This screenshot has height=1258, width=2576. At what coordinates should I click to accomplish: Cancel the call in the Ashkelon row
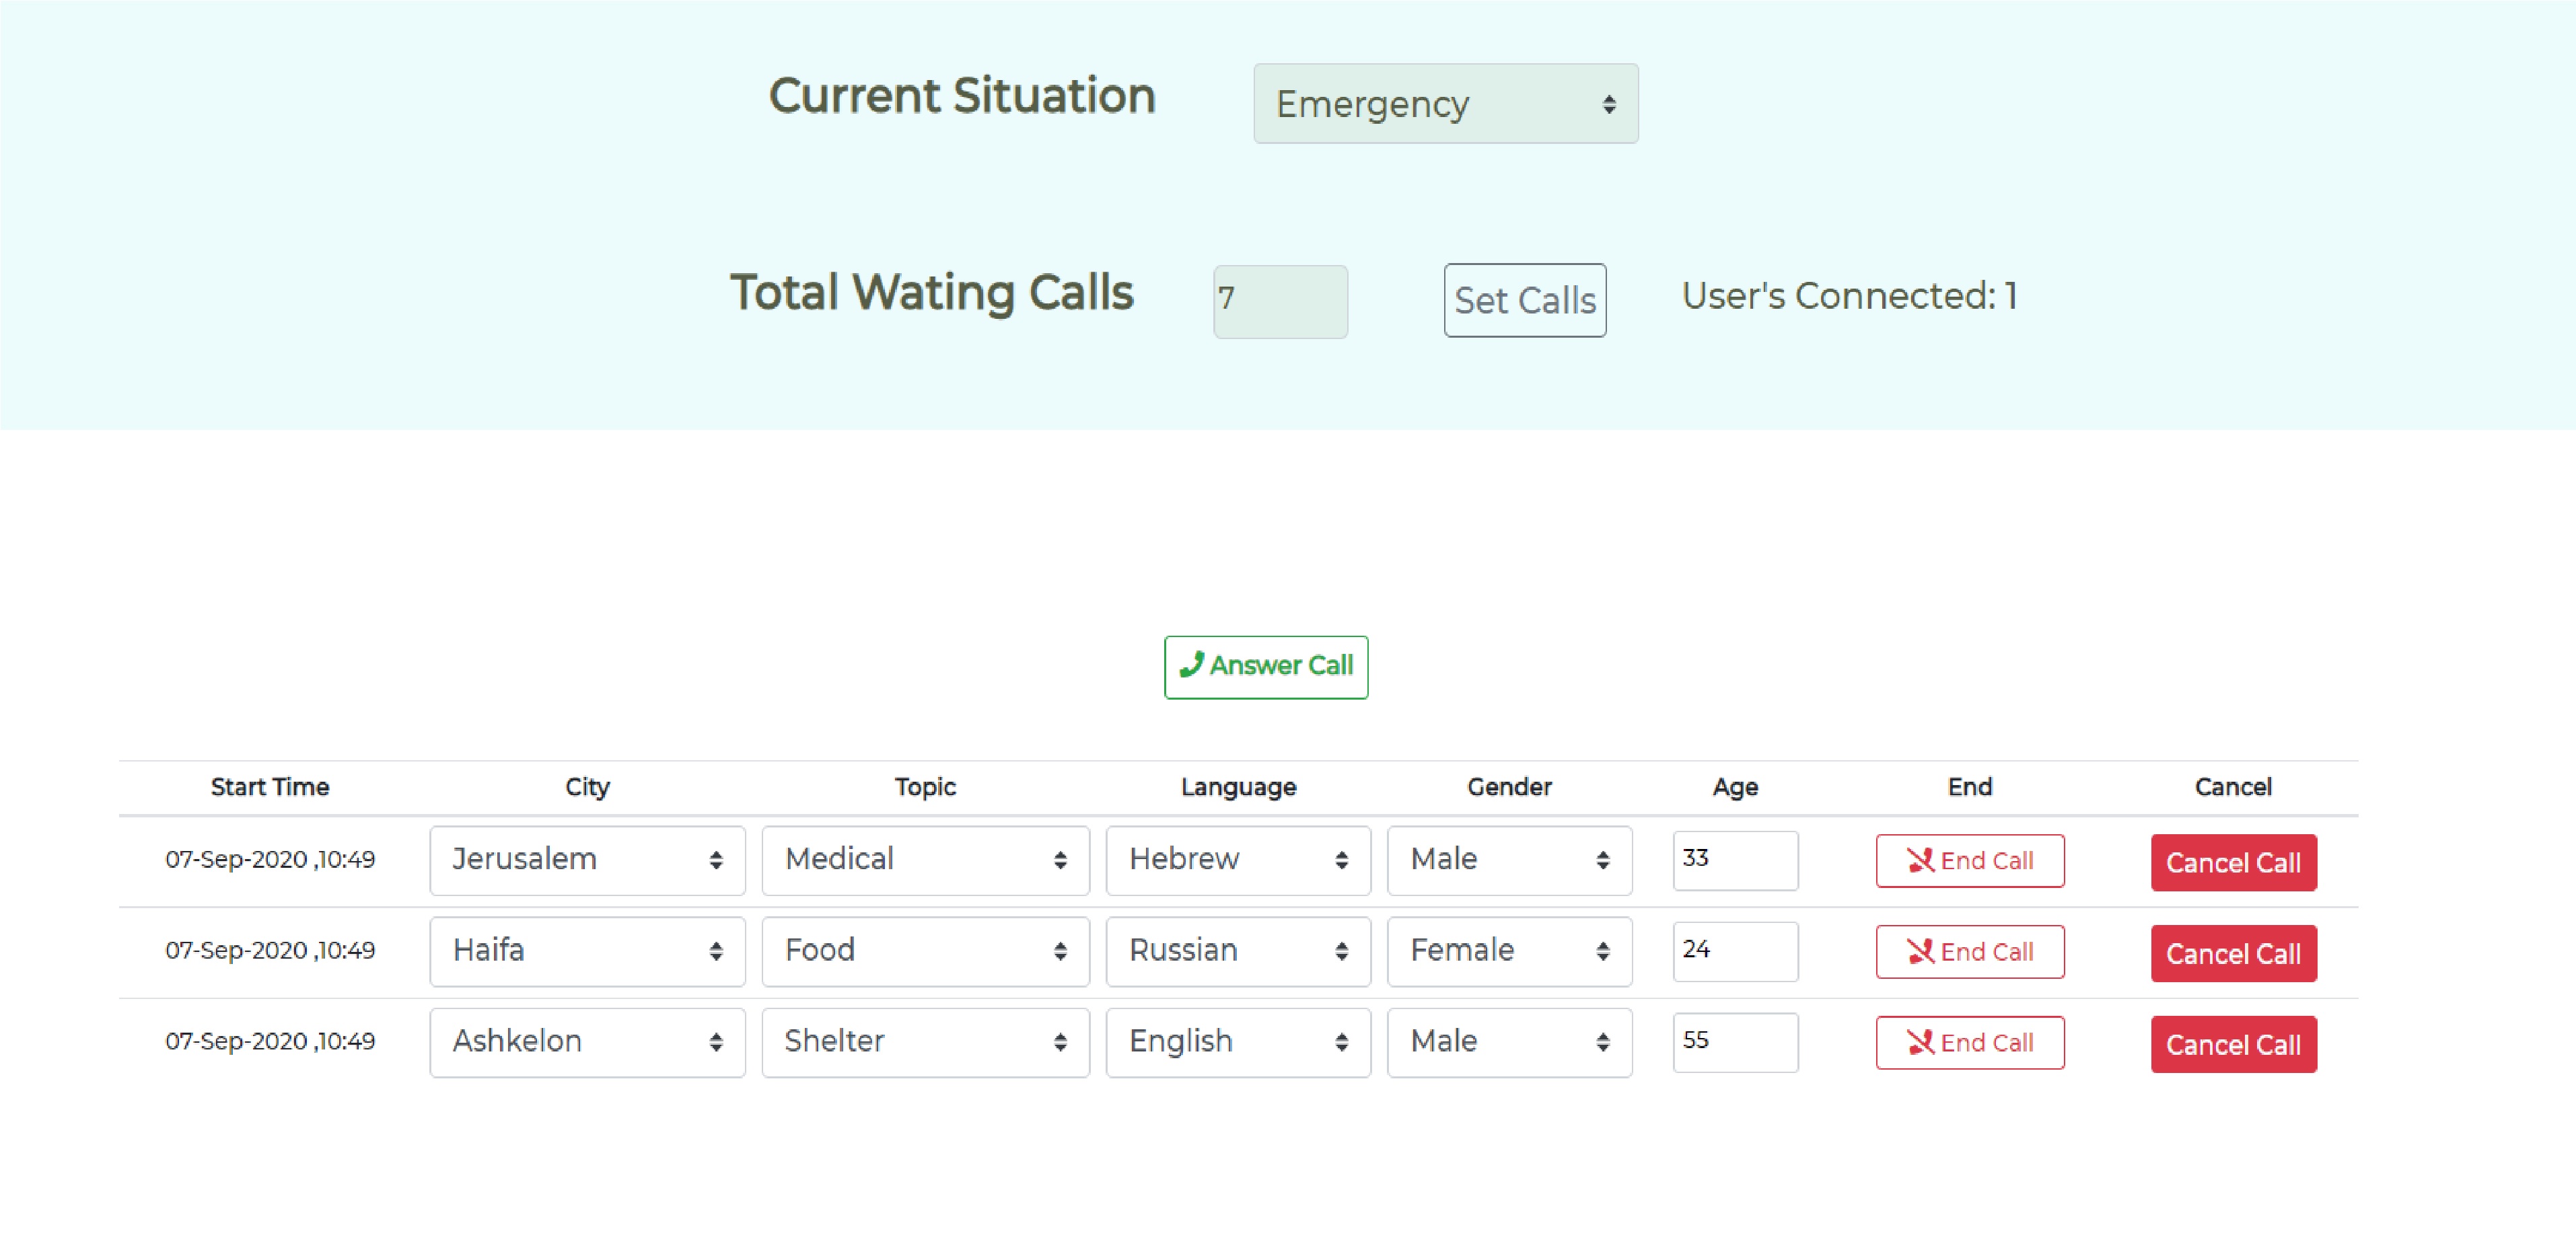point(2233,1045)
